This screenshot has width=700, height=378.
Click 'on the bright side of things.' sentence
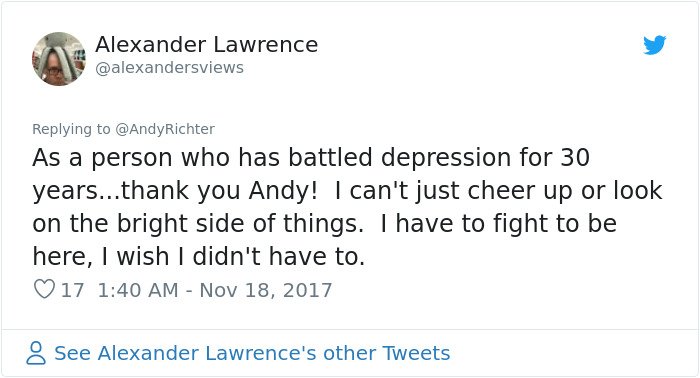coord(198,224)
